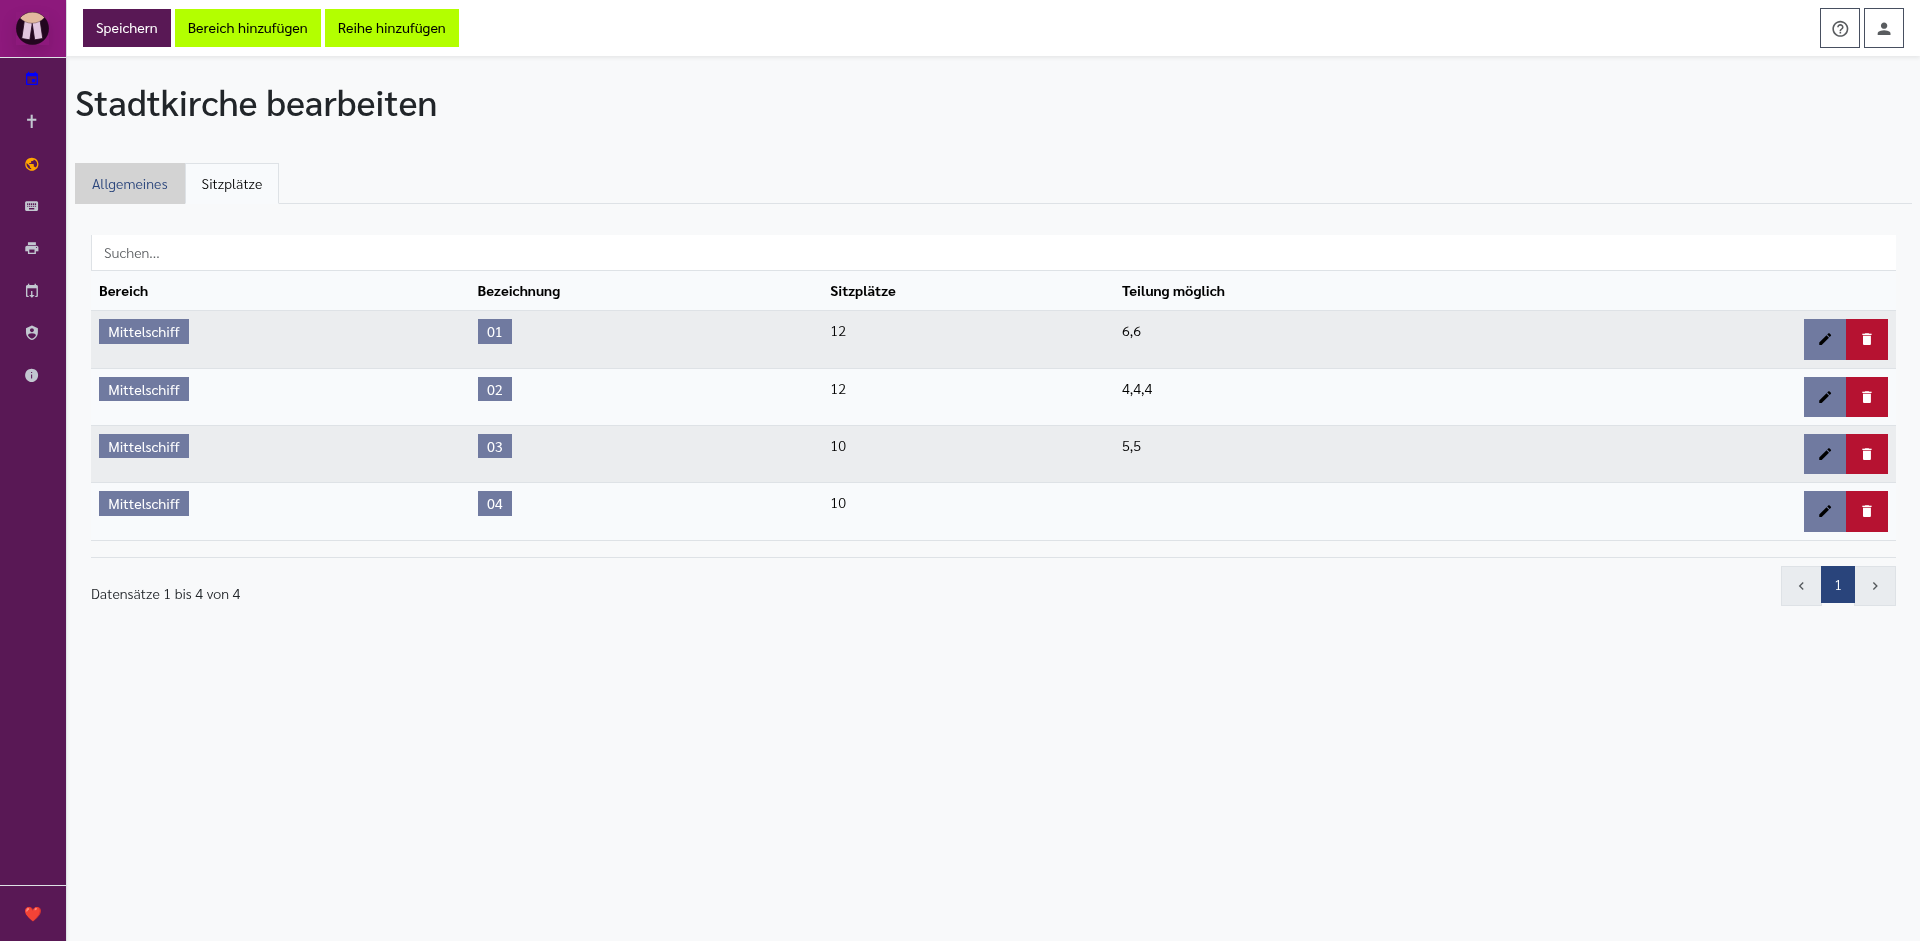
Task: Click Mittelschiff badge in row 04
Action: click(x=144, y=504)
